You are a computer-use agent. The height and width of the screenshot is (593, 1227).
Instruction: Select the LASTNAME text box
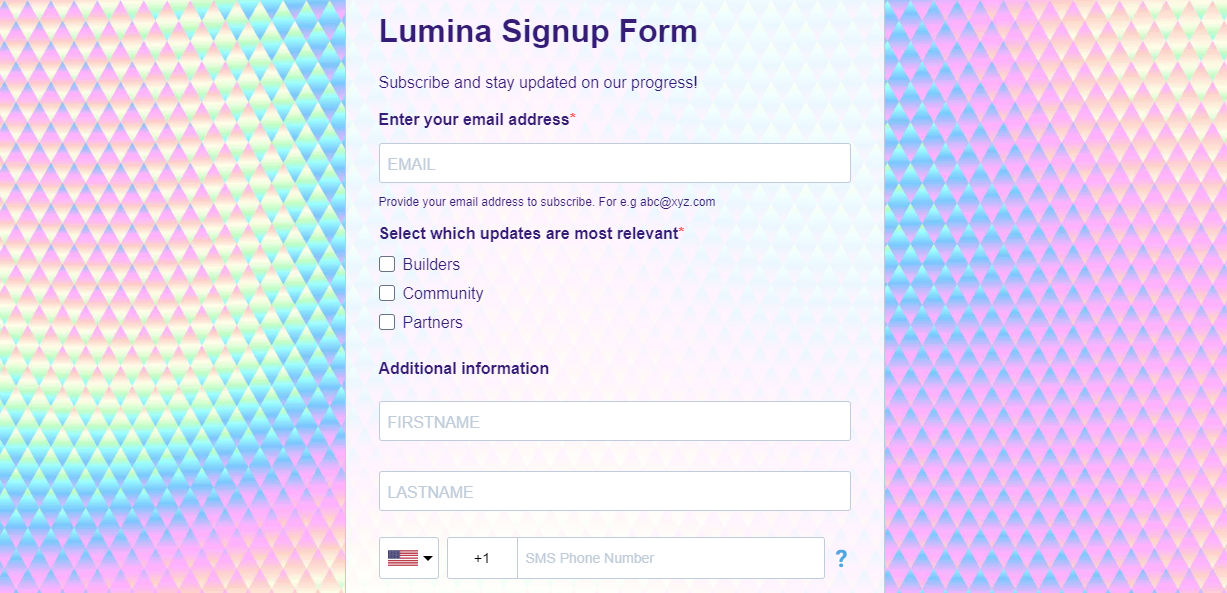pyautogui.click(x=615, y=491)
